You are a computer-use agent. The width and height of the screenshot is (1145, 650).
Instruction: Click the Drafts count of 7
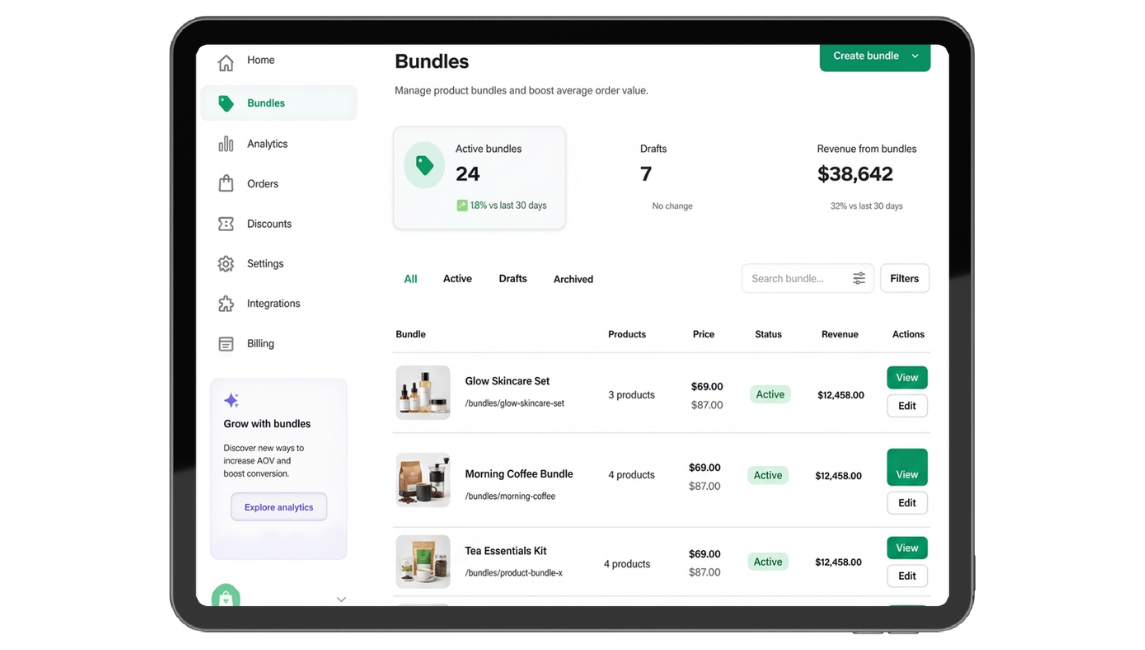(x=646, y=174)
